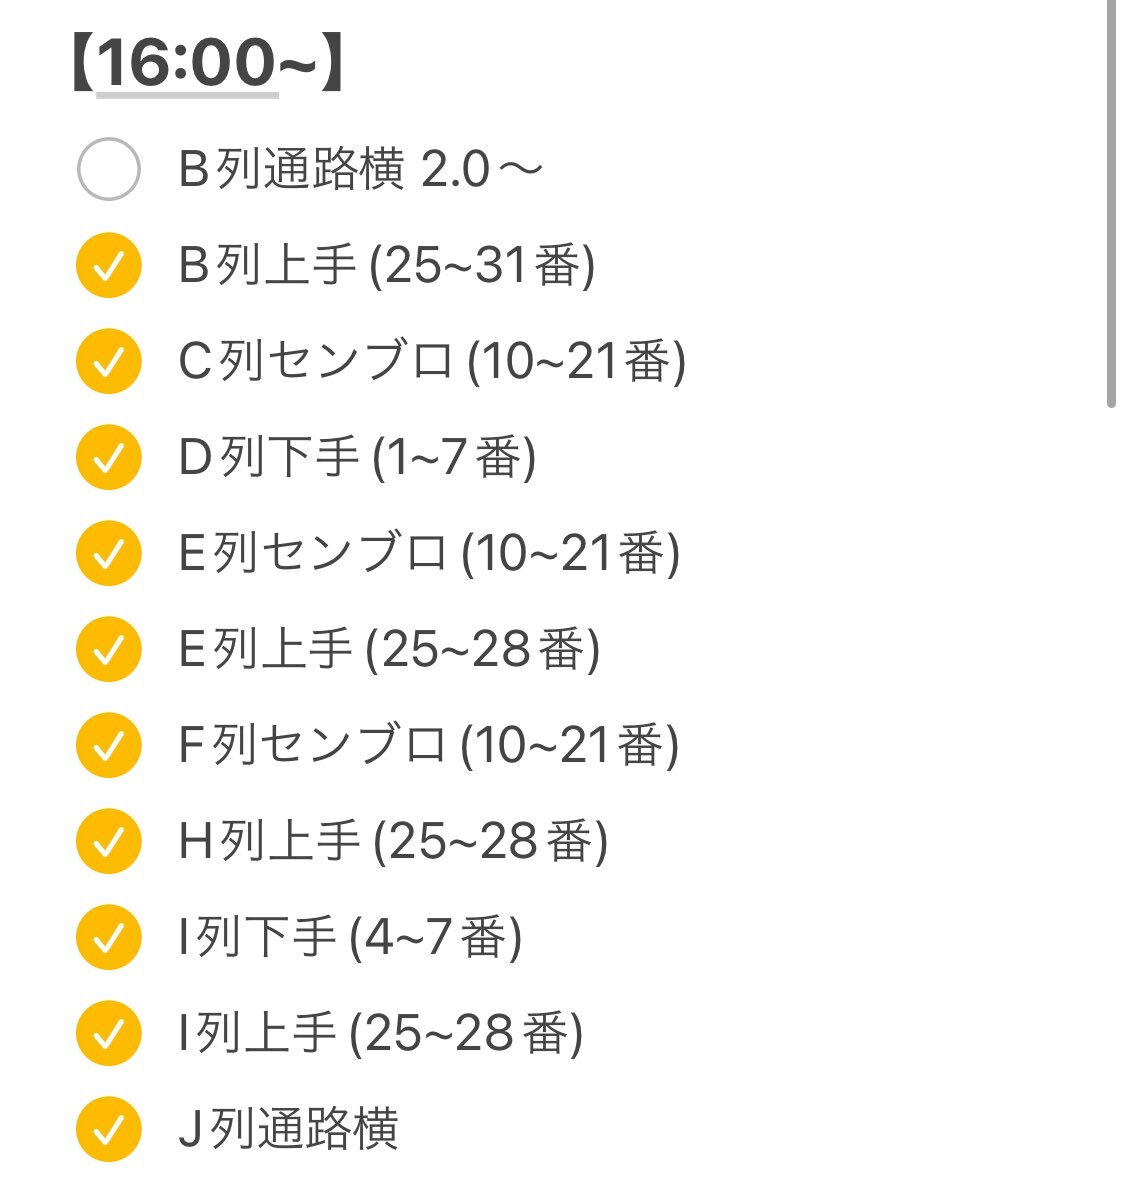Uncheck I列下手 (4~7番) checkbox
This screenshot has height=1198, width=1125.
(x=109, y=937)
